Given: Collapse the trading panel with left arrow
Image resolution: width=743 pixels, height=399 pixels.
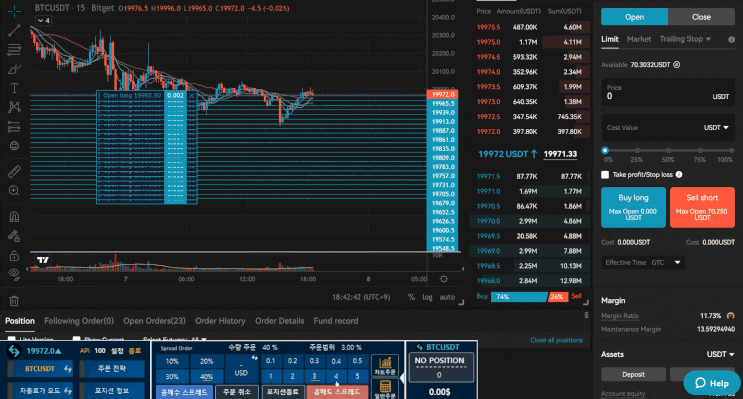Looking at the screenshot, I should [x=402, y=378].
